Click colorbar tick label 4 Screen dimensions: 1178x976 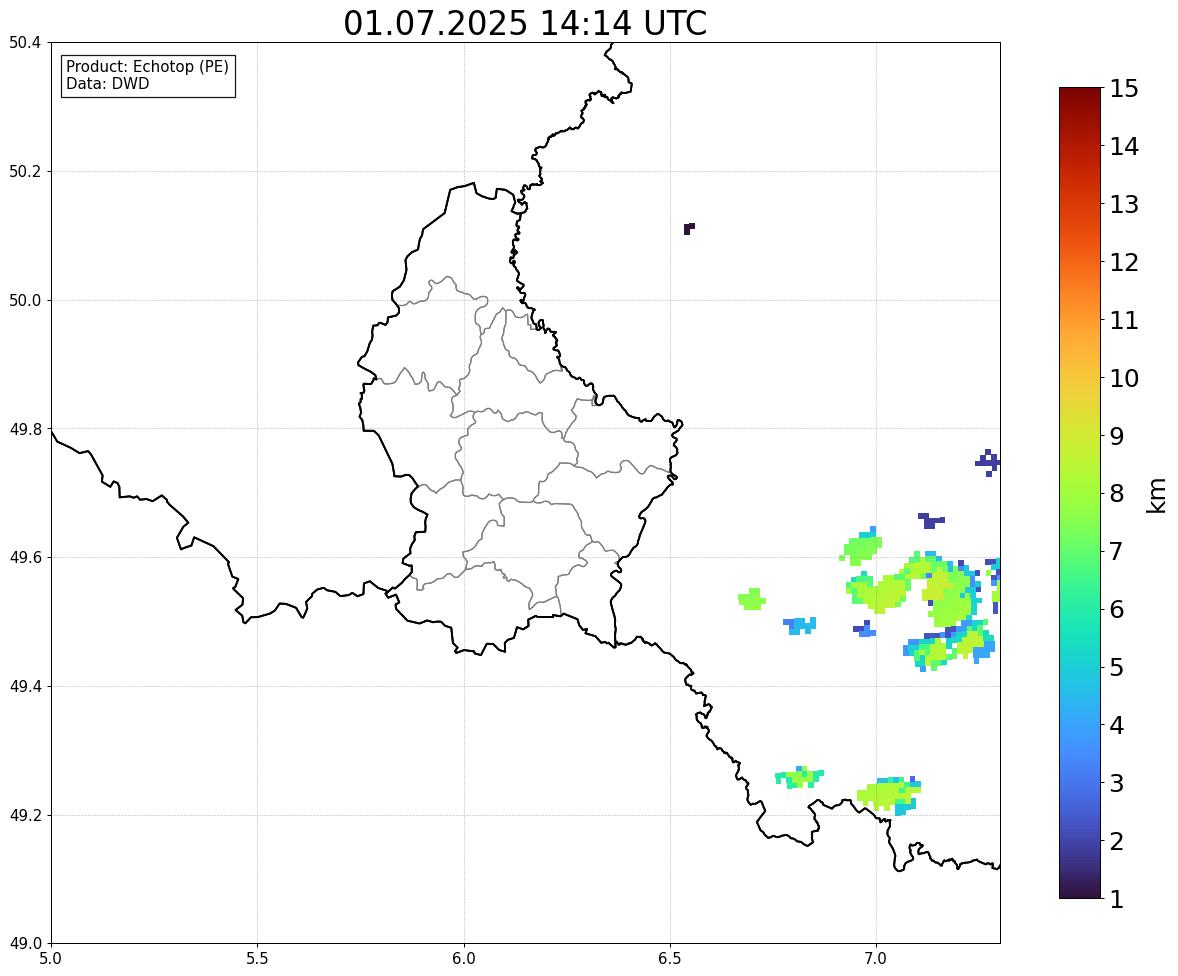(1117, 725)
